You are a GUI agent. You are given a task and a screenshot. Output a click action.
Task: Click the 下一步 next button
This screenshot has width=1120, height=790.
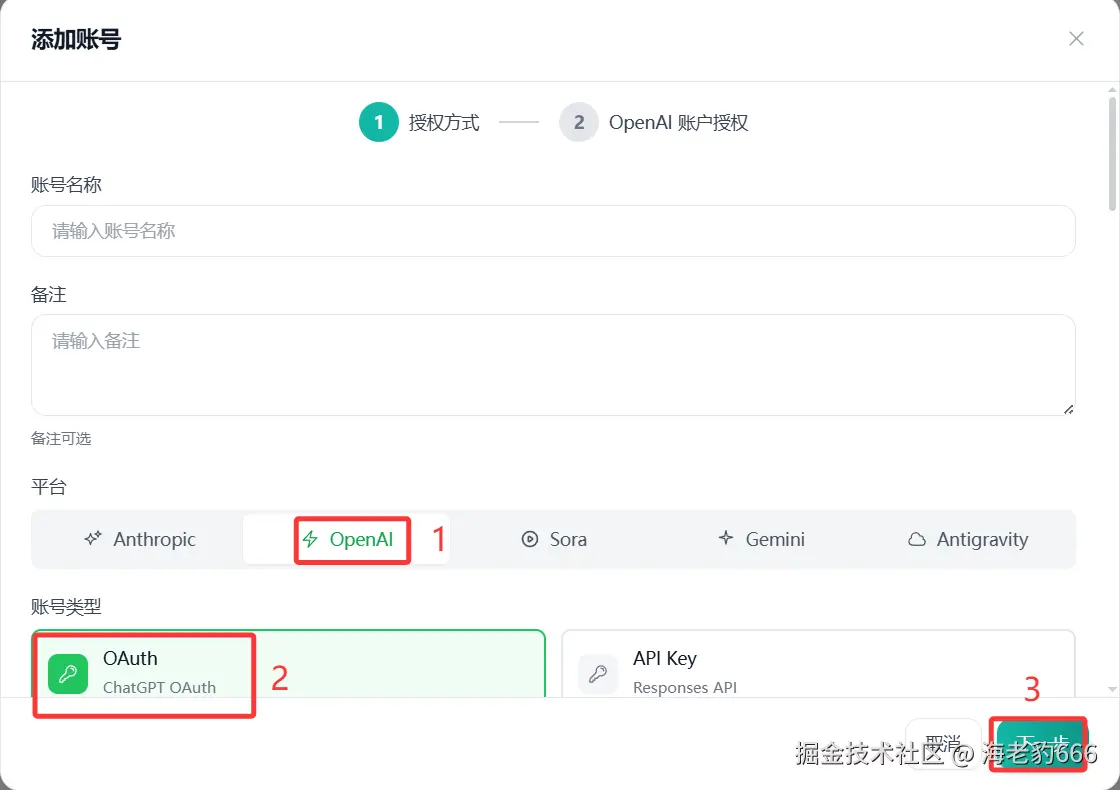click(1041, 744)
